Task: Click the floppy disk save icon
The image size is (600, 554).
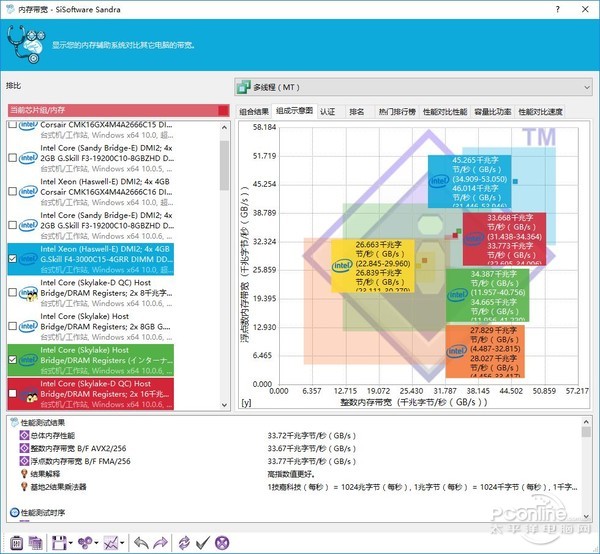Action: pyautogui.click(x=59, y=543)
